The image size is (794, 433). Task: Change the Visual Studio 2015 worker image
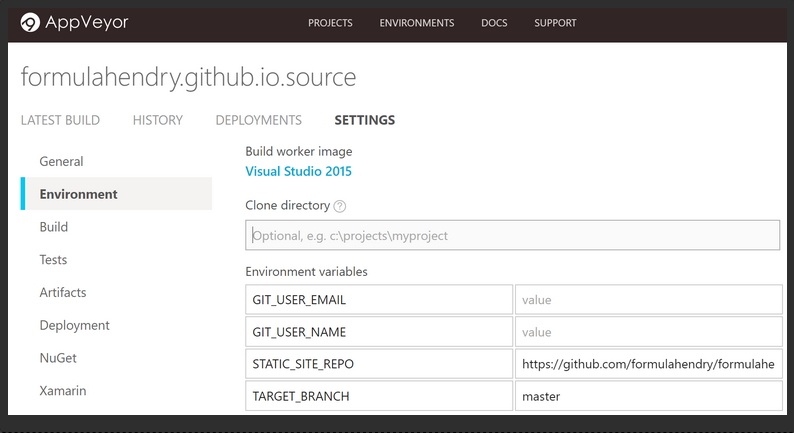pyautogui.click(x=298, y=171)
